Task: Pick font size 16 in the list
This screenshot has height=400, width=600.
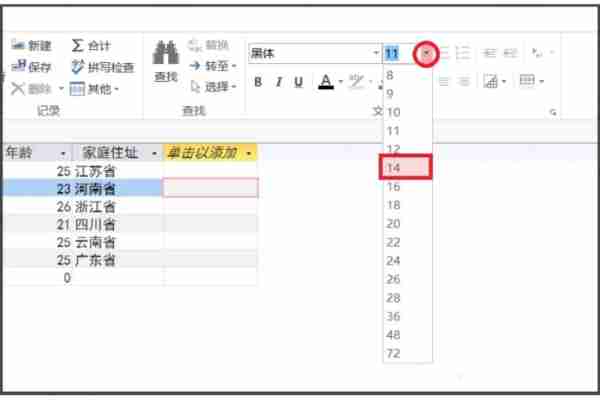Action: coord(408,186)
